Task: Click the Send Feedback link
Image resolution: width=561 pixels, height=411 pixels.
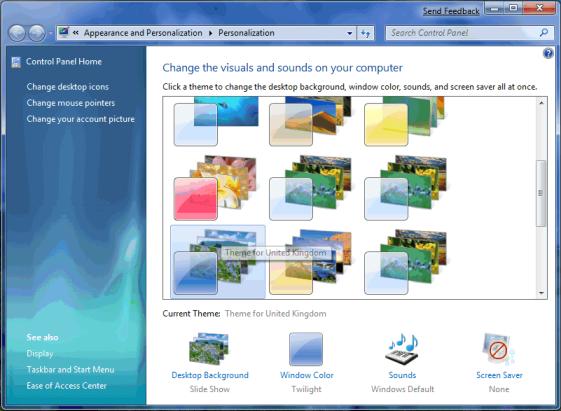Action: pos(451,11)
